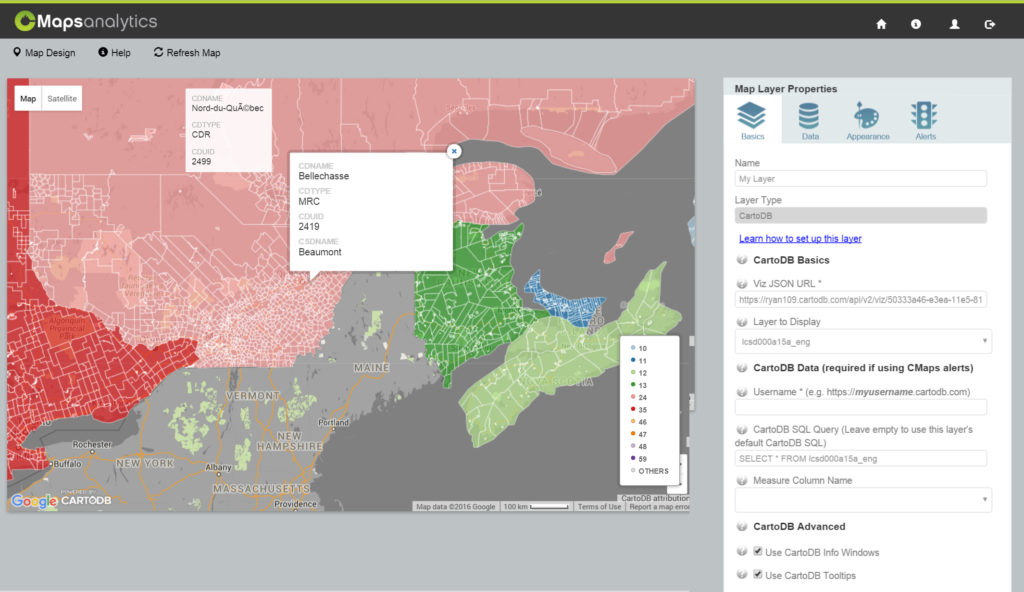Click Refresh Map in the toolbar
The image size is (1024, 592).
click(x=188, y=52)
